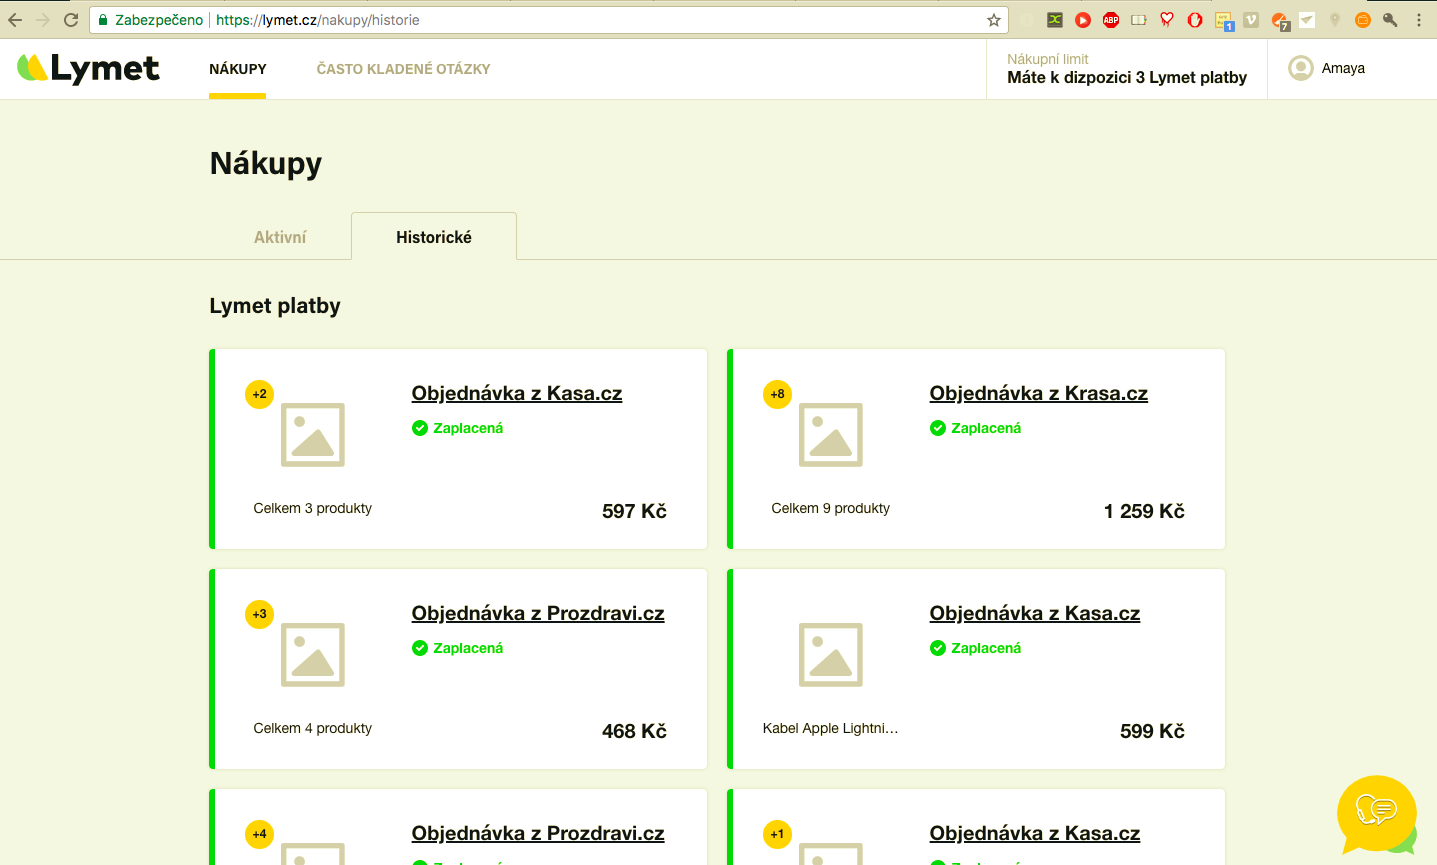
Task: Open the Vimeo V extension icon
Action: [x=1251, y=20]
